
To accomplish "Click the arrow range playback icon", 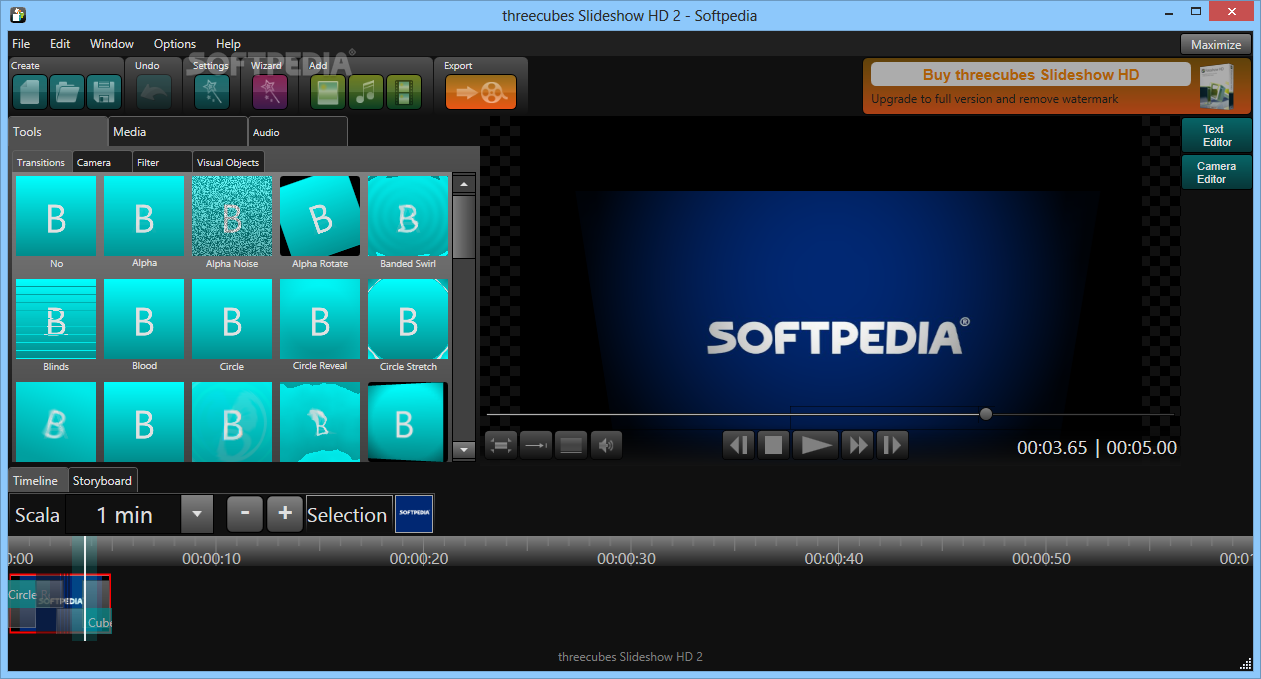I will (x=536, y=445).
